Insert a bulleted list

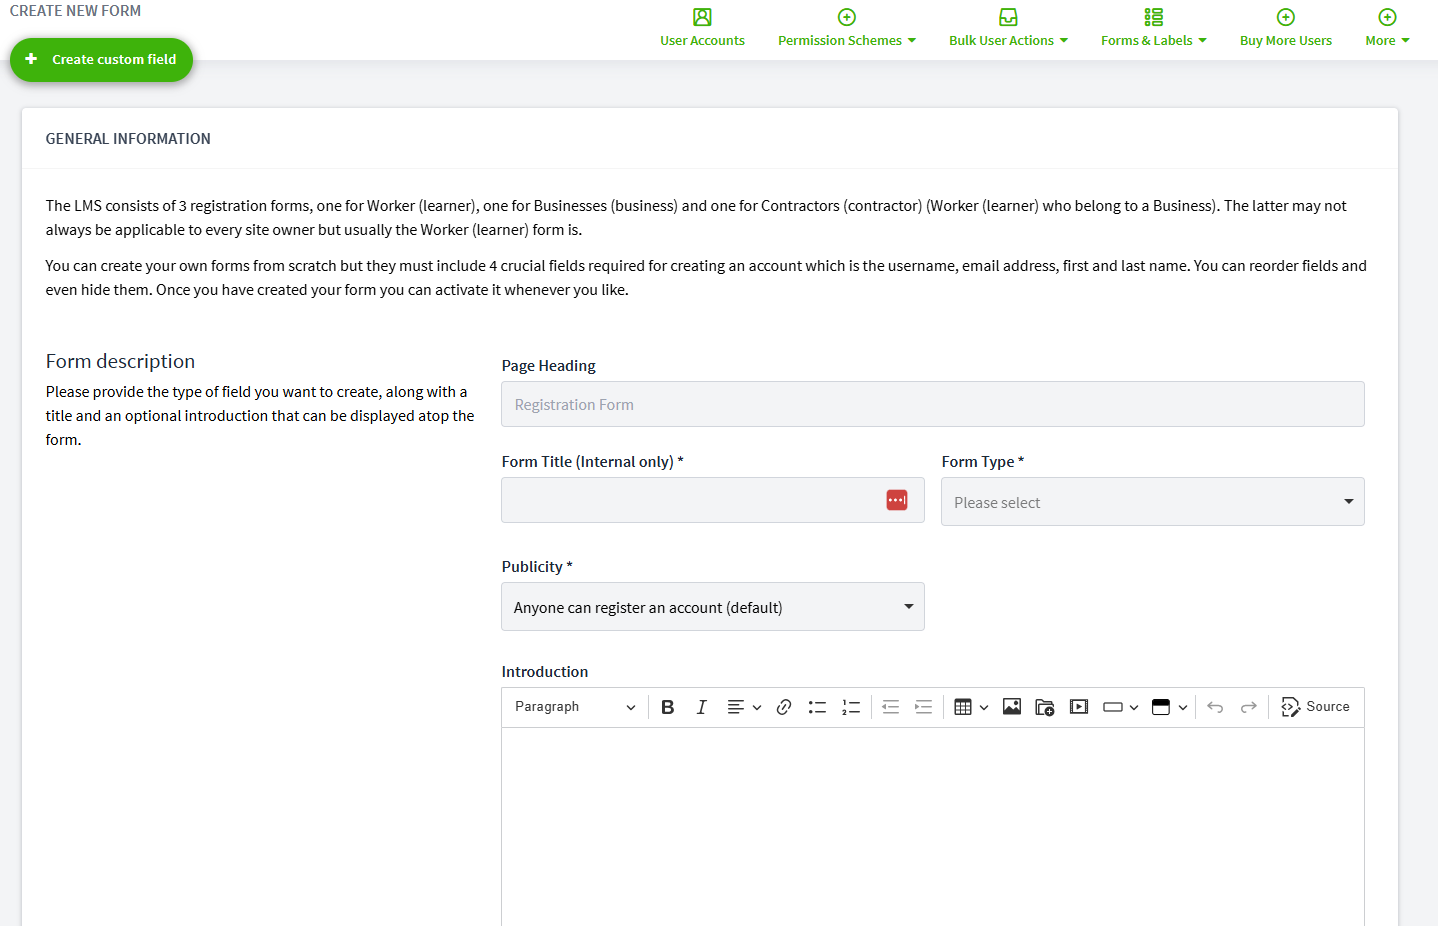coord(817,707)
